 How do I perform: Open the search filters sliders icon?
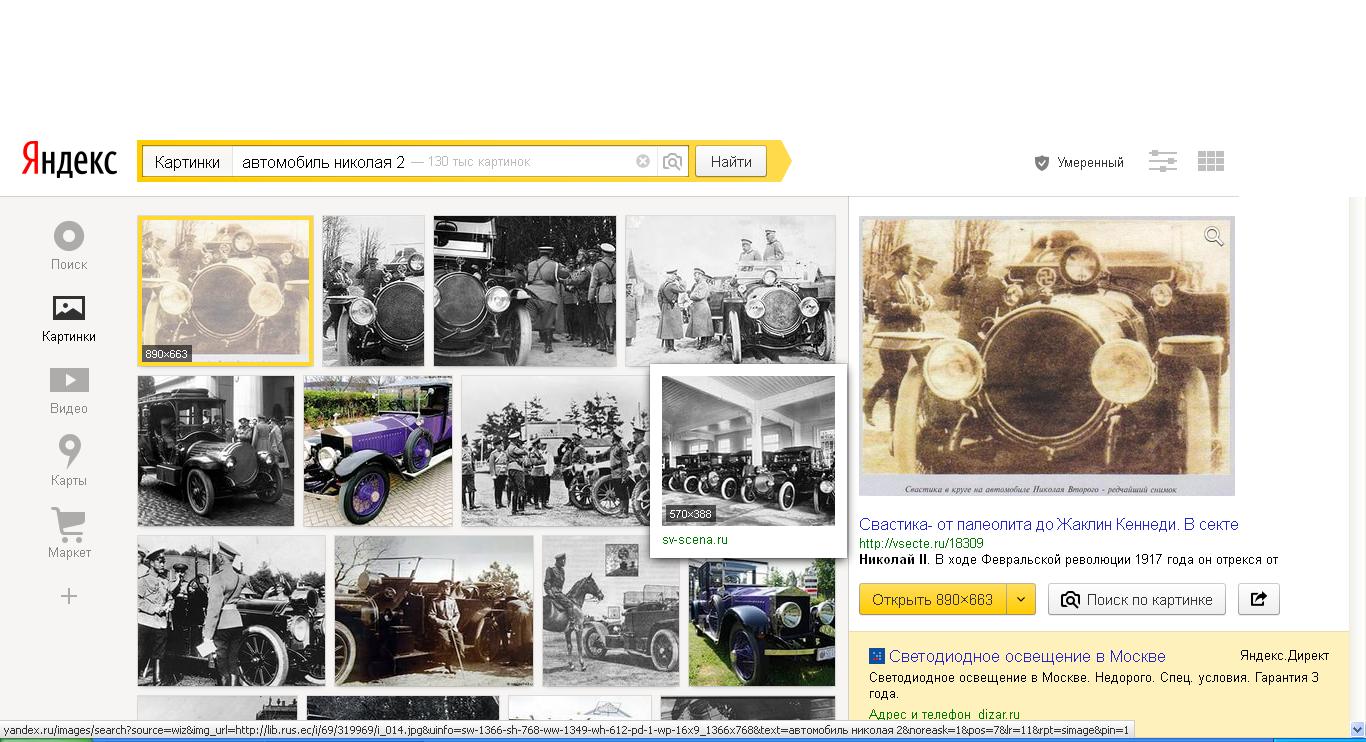(1162, 161)
